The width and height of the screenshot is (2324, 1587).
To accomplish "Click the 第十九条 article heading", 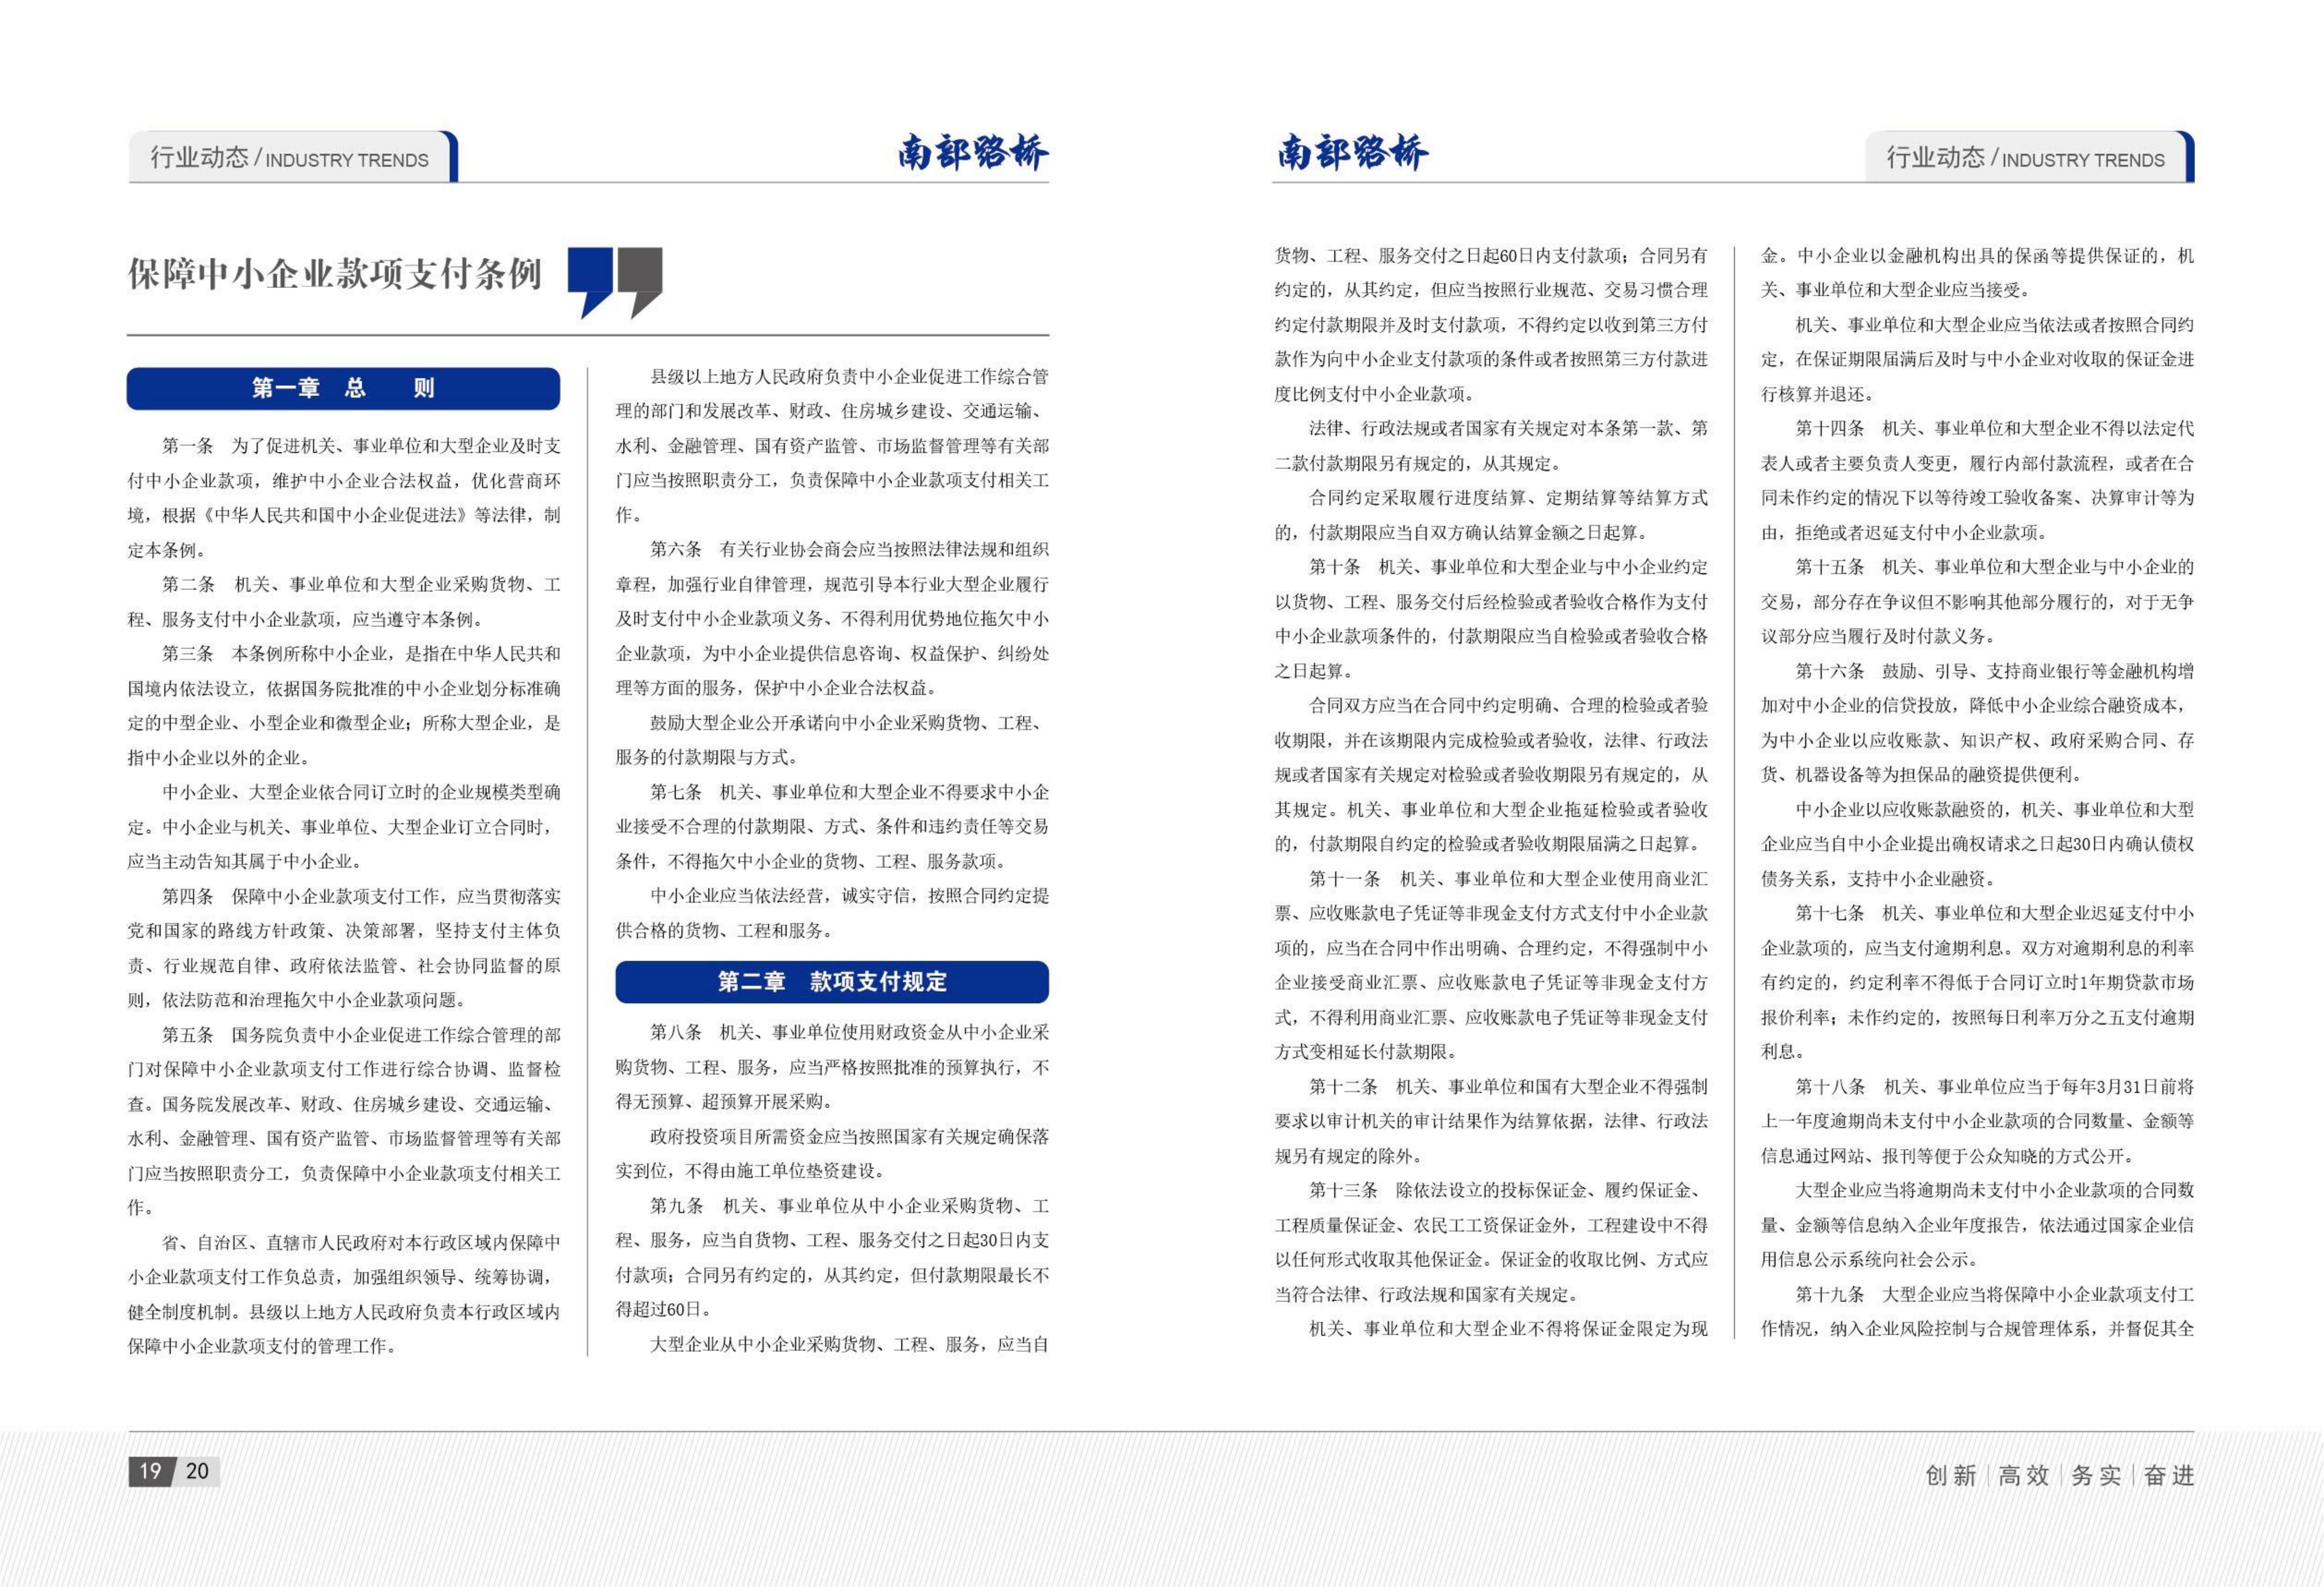I will [x=1831, y=1294].
